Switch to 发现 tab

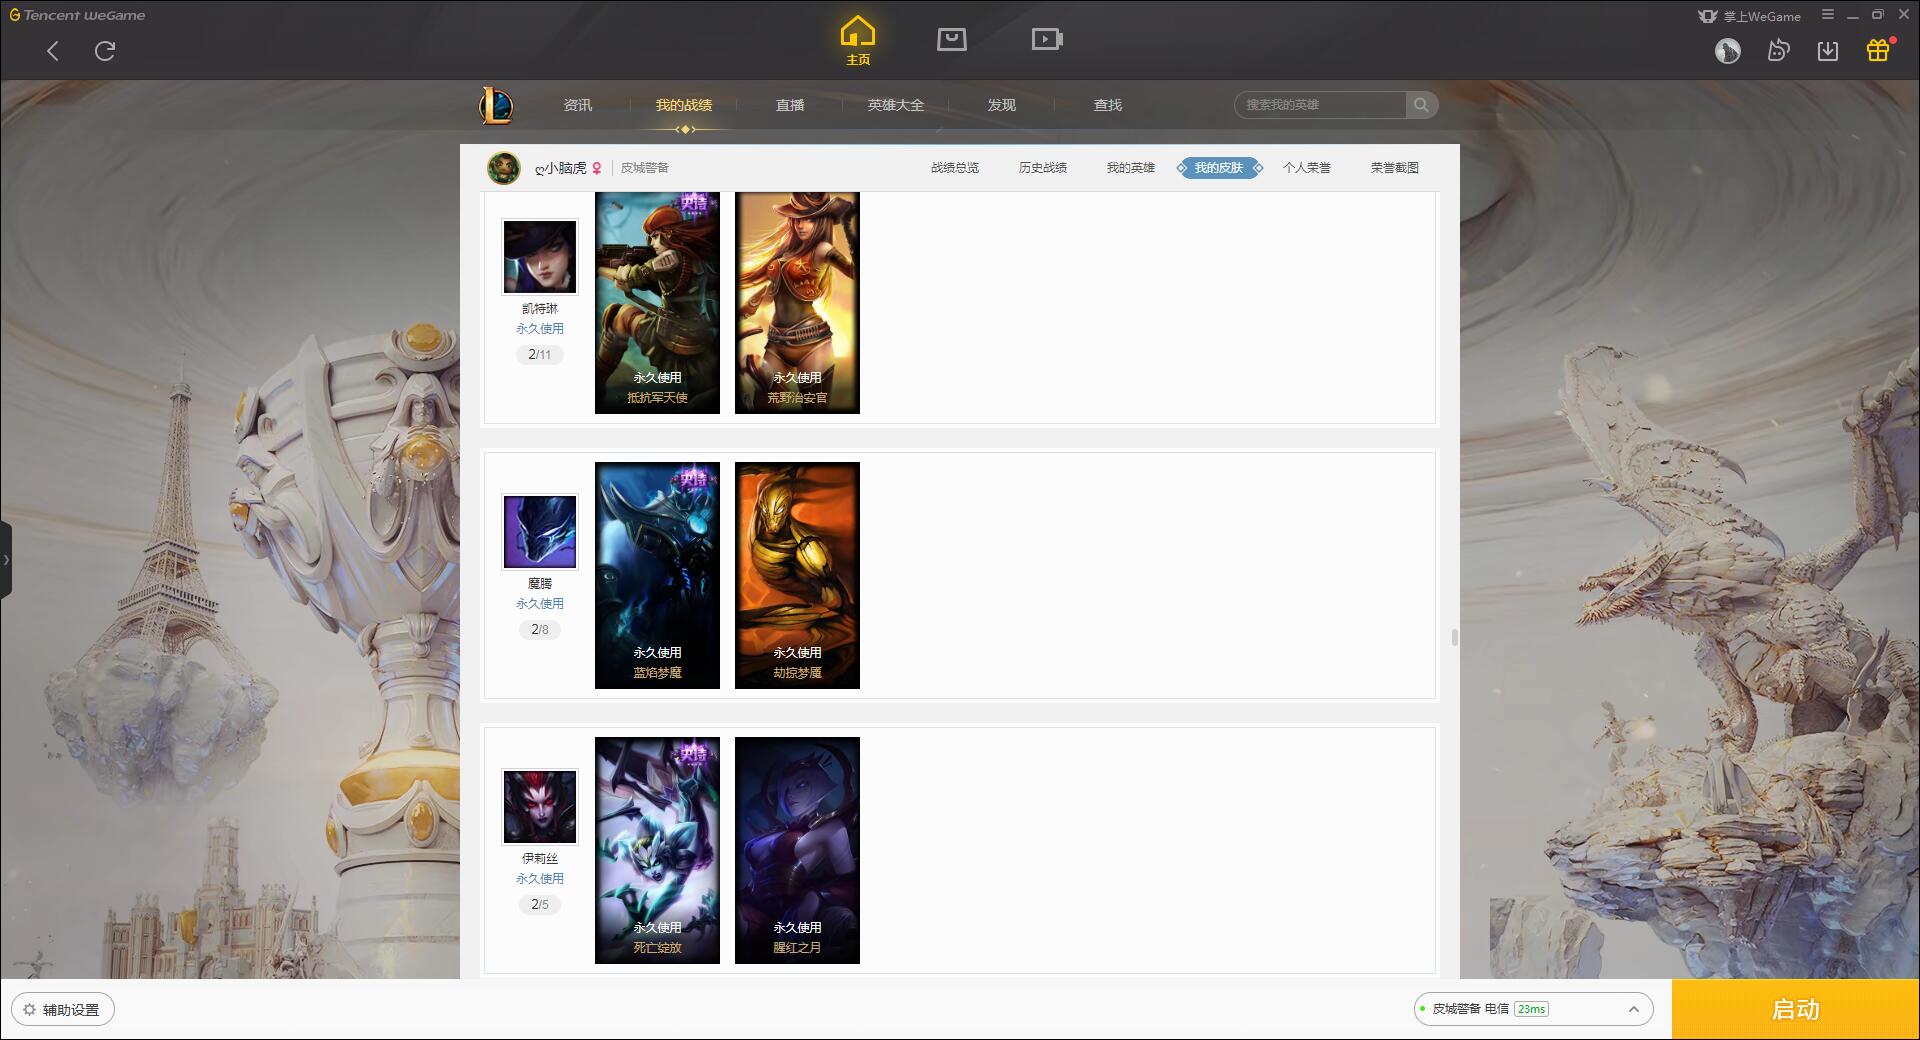point(1002,105)
